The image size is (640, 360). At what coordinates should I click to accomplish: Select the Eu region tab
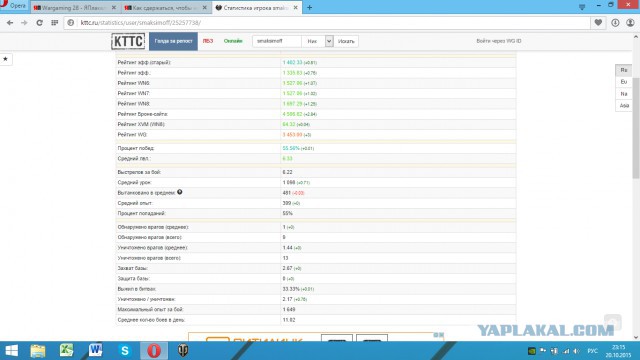(624, 82)
